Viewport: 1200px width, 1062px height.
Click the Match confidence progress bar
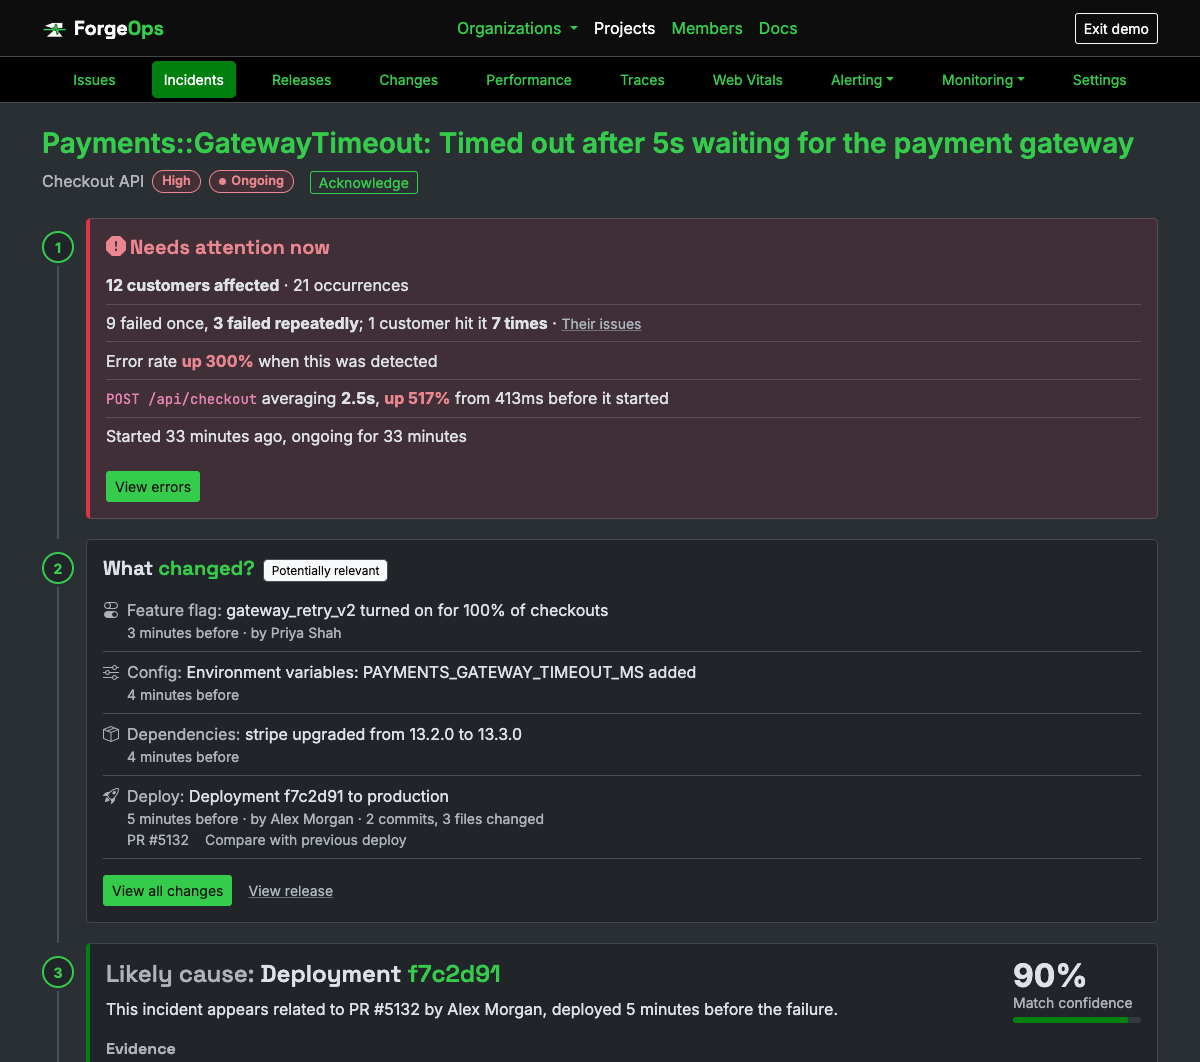tap(1077, 1020)
